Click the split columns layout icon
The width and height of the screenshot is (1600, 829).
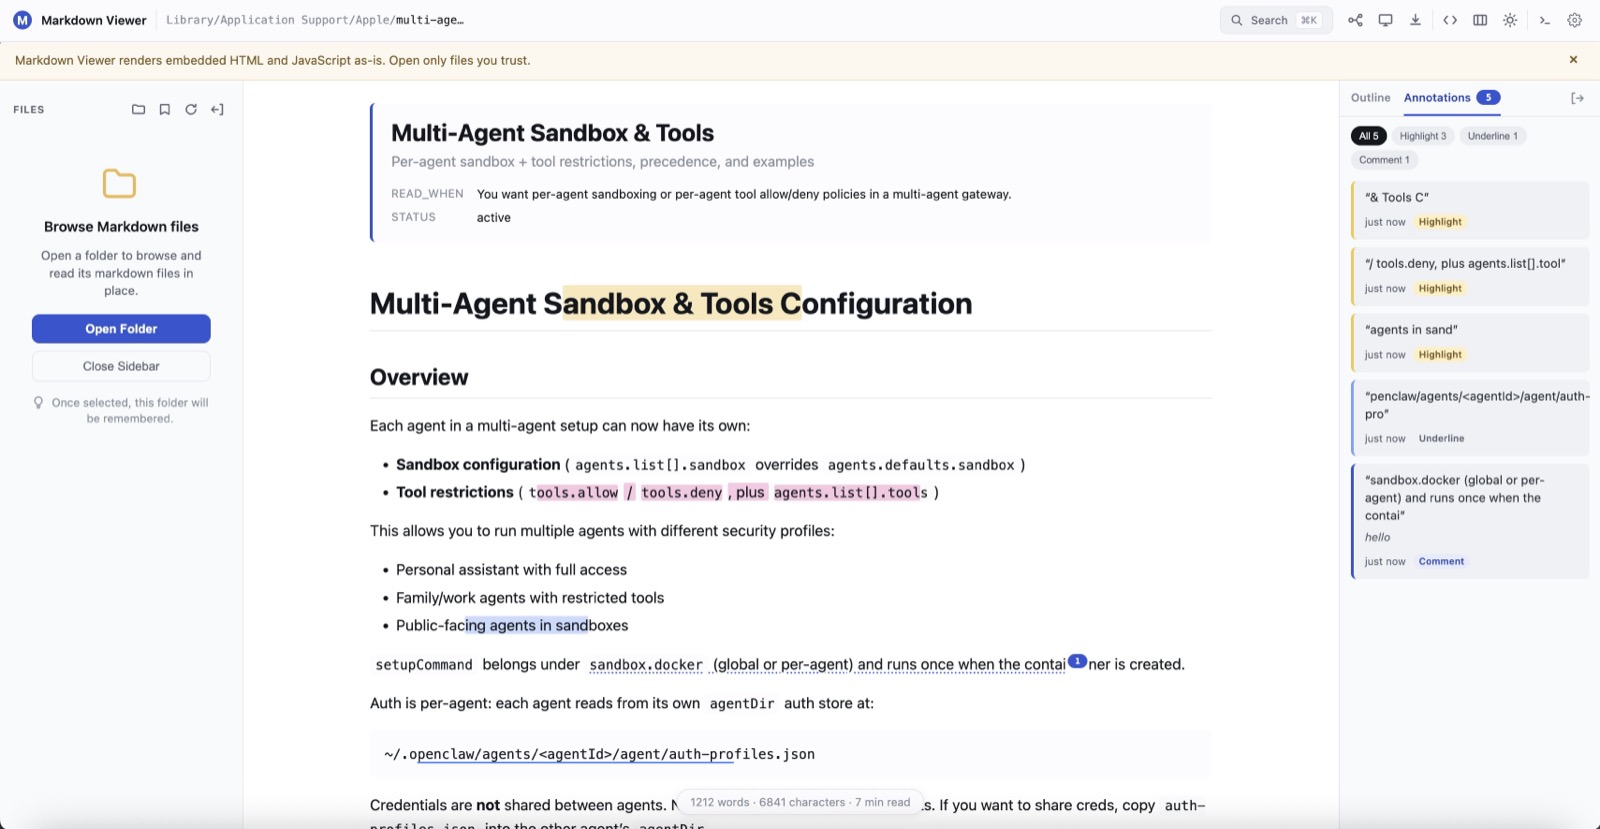tap(1480, 20)
